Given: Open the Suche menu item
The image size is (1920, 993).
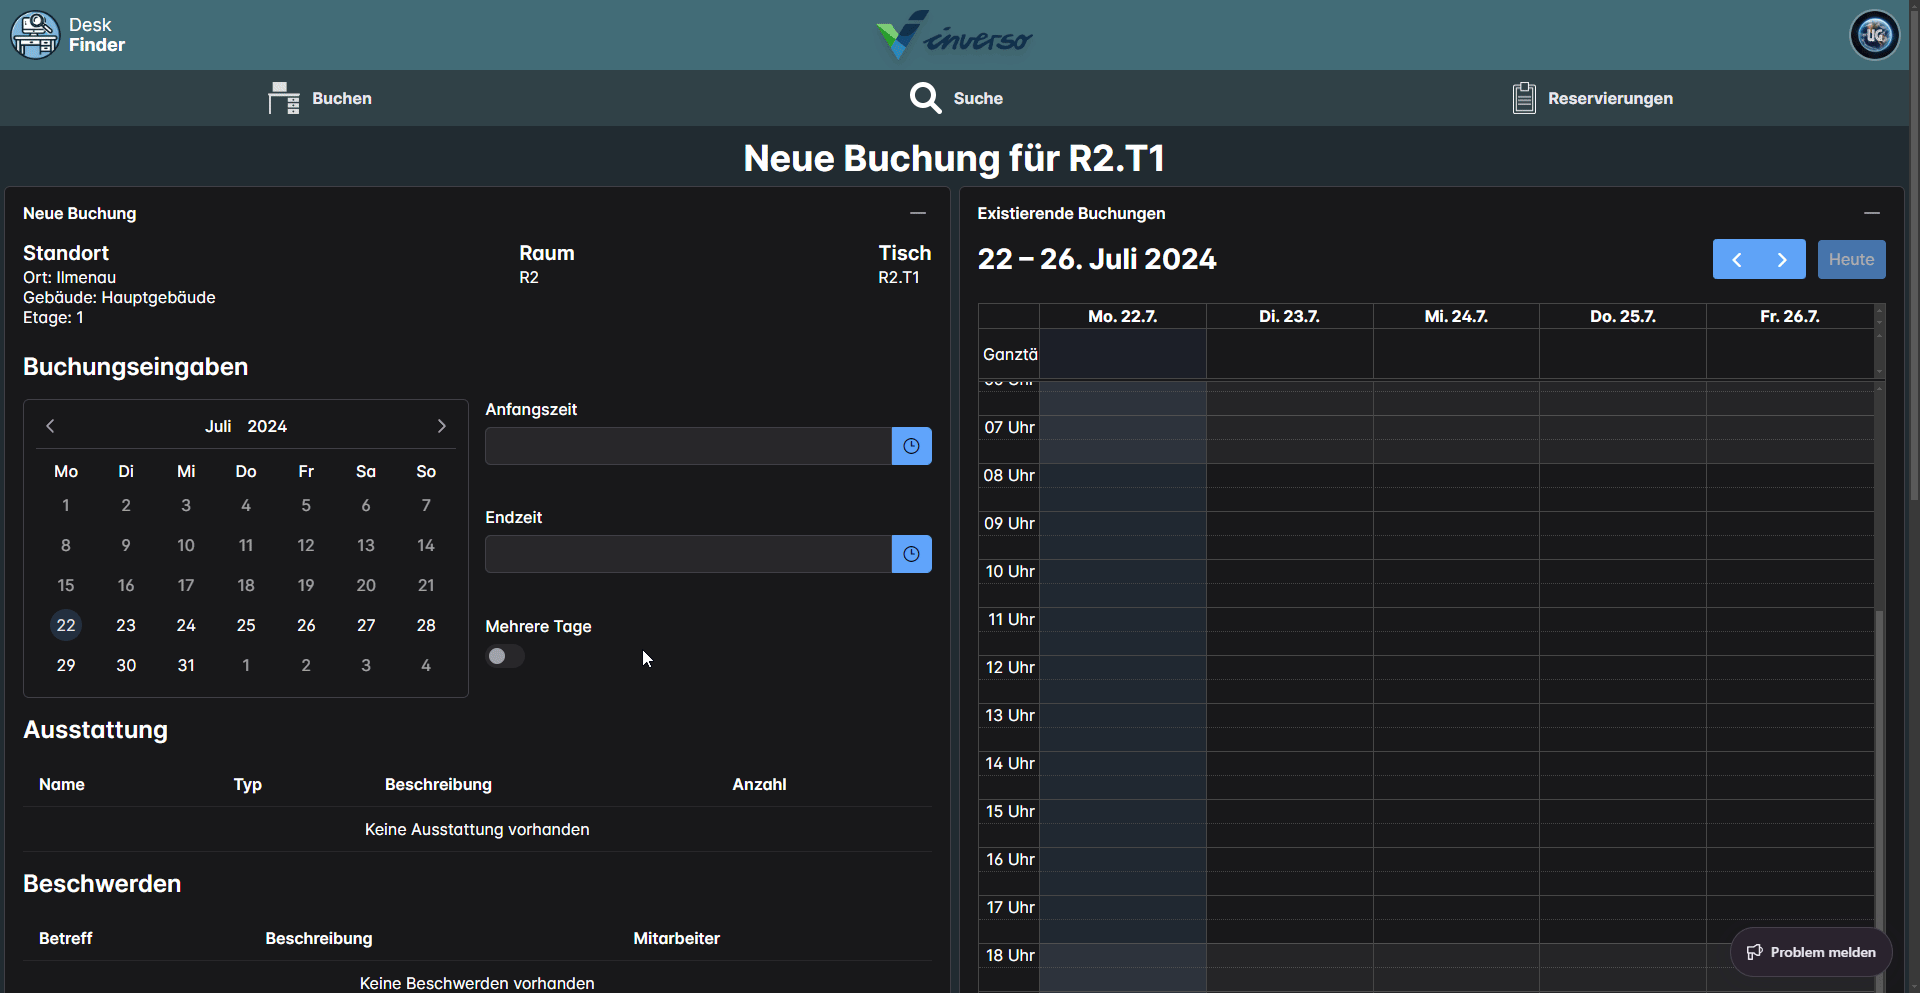Looking at the screenshot, I should point(956,98).
